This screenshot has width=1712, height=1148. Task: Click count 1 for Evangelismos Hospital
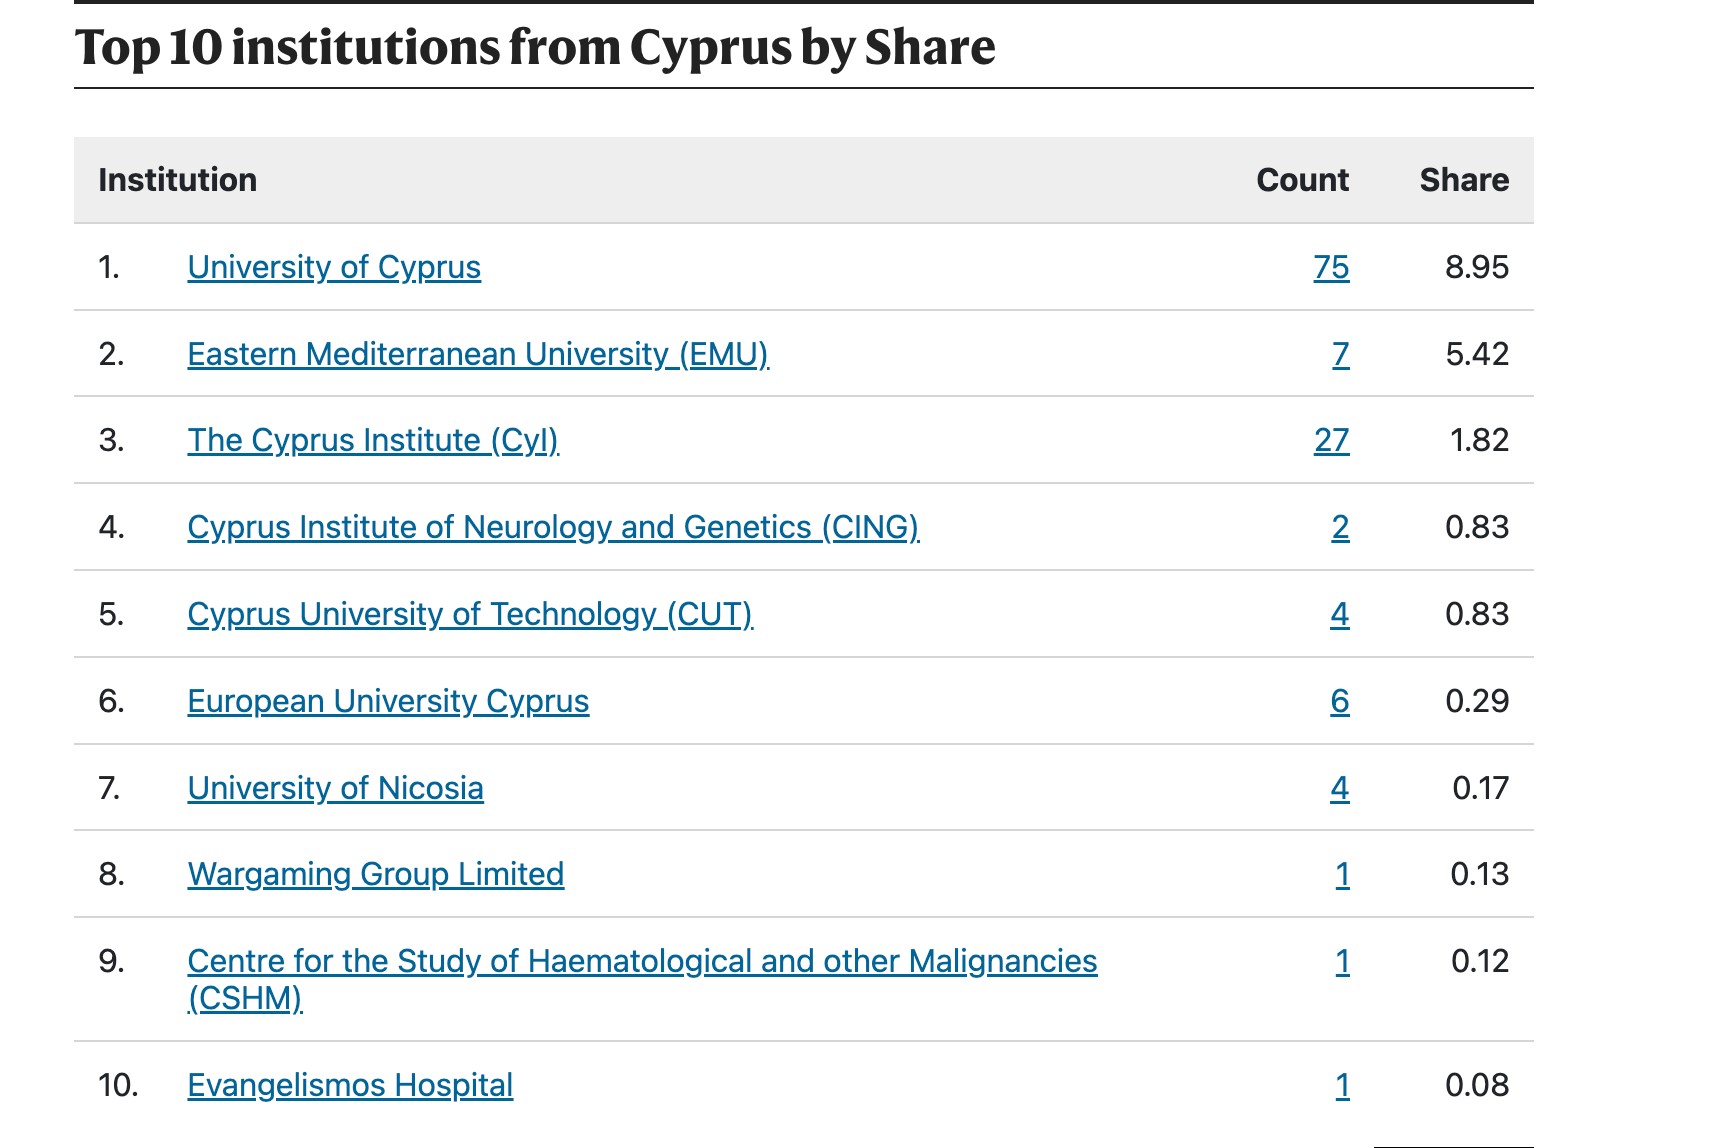(x=1342, y=1085)
